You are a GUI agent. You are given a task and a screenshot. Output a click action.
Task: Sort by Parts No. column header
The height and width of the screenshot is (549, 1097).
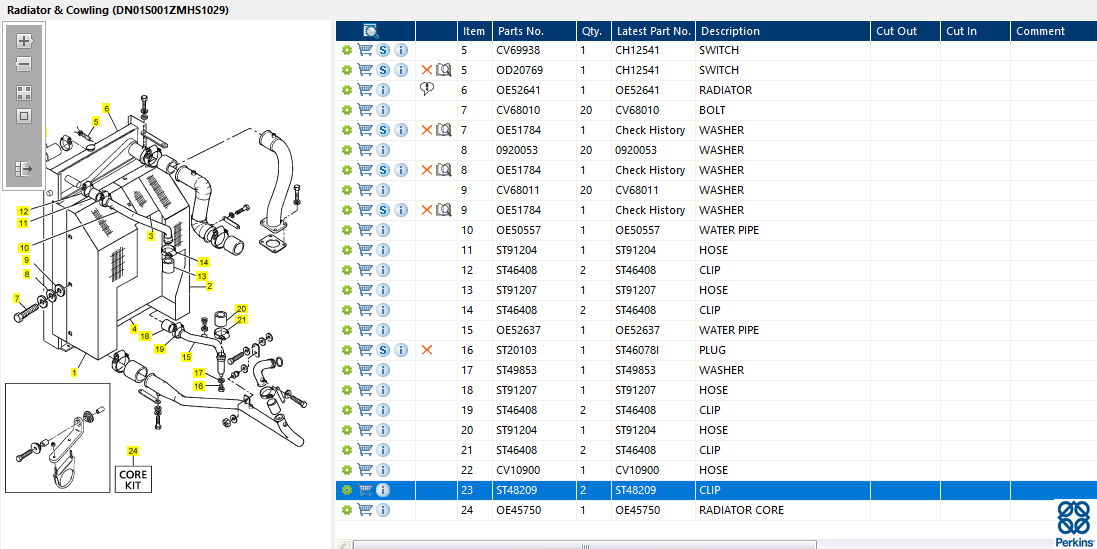535,31
